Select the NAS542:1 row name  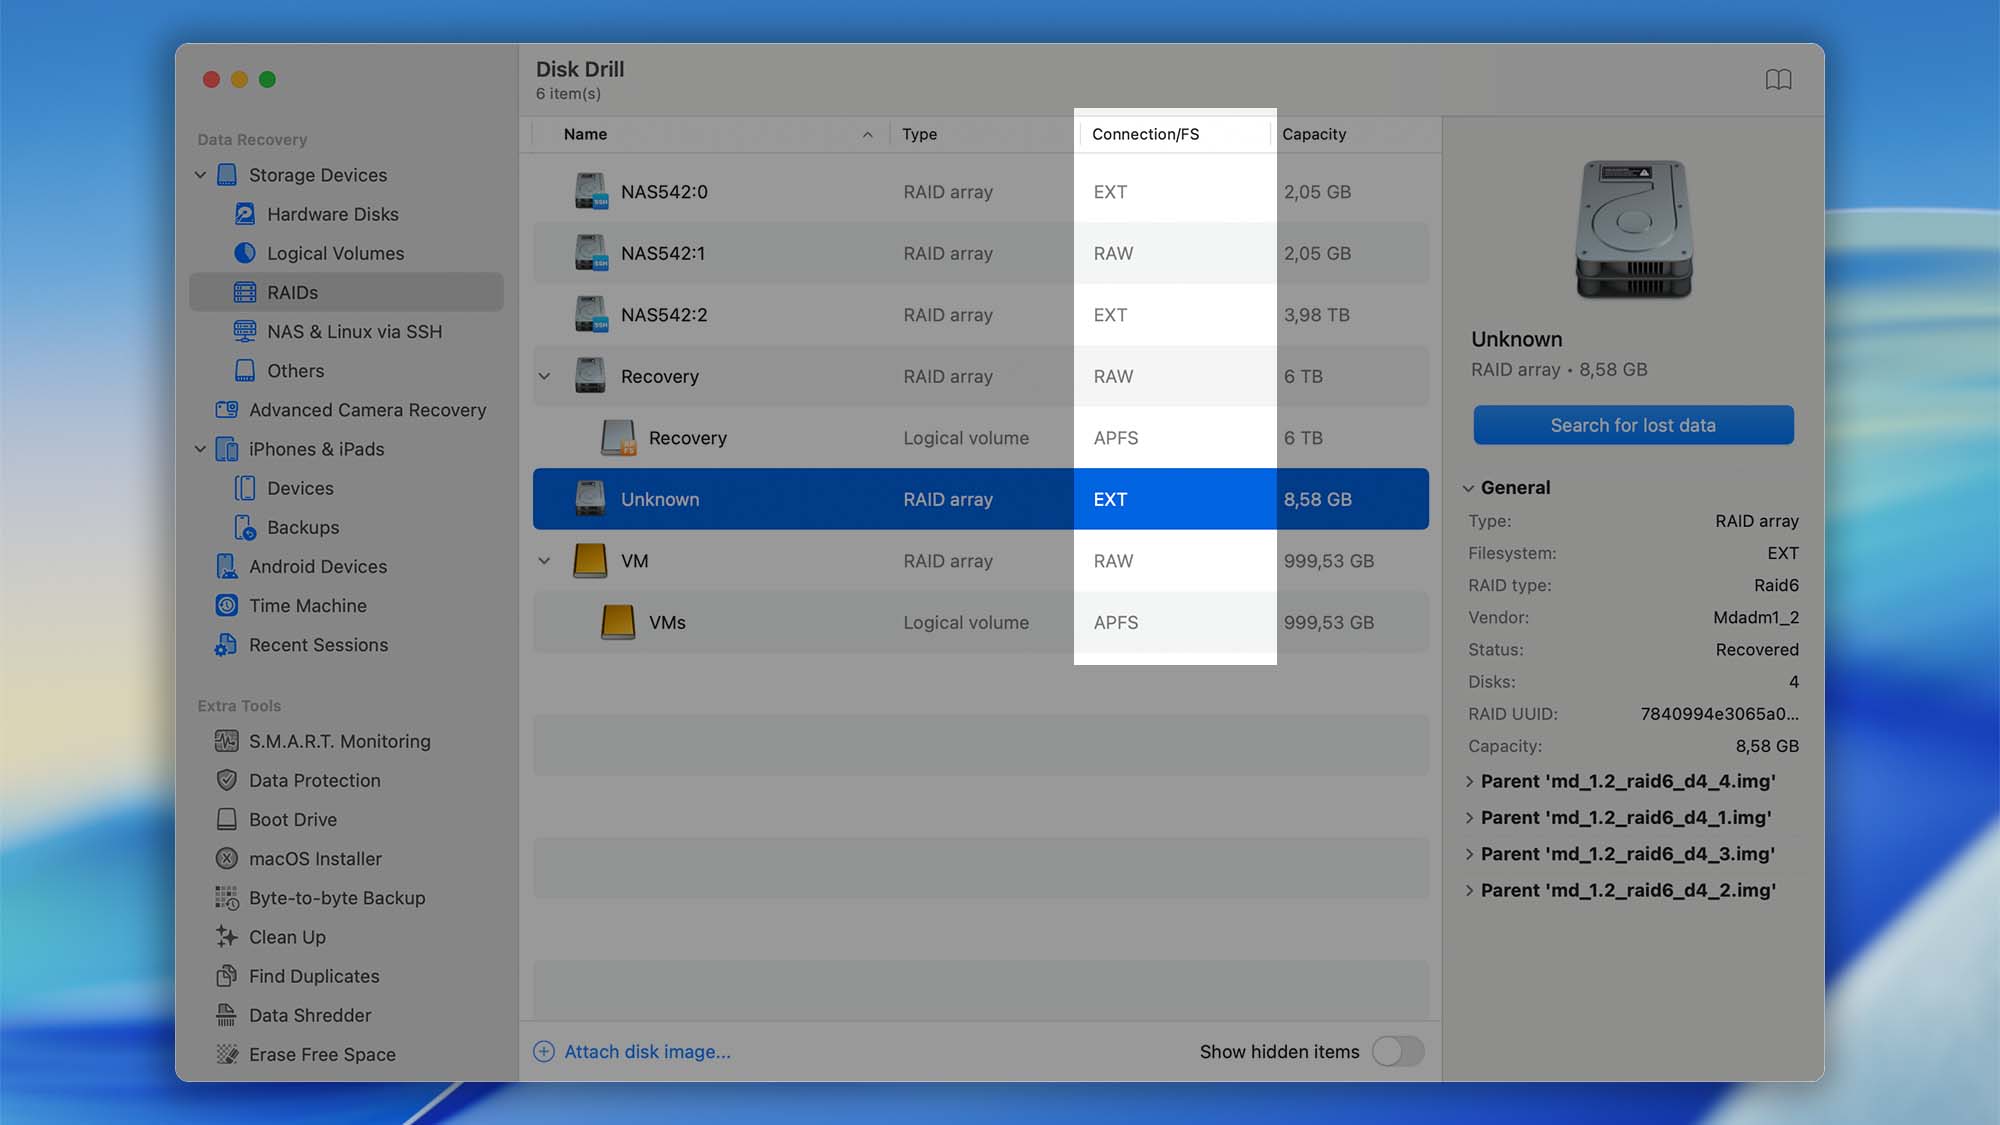click(663, 253)
